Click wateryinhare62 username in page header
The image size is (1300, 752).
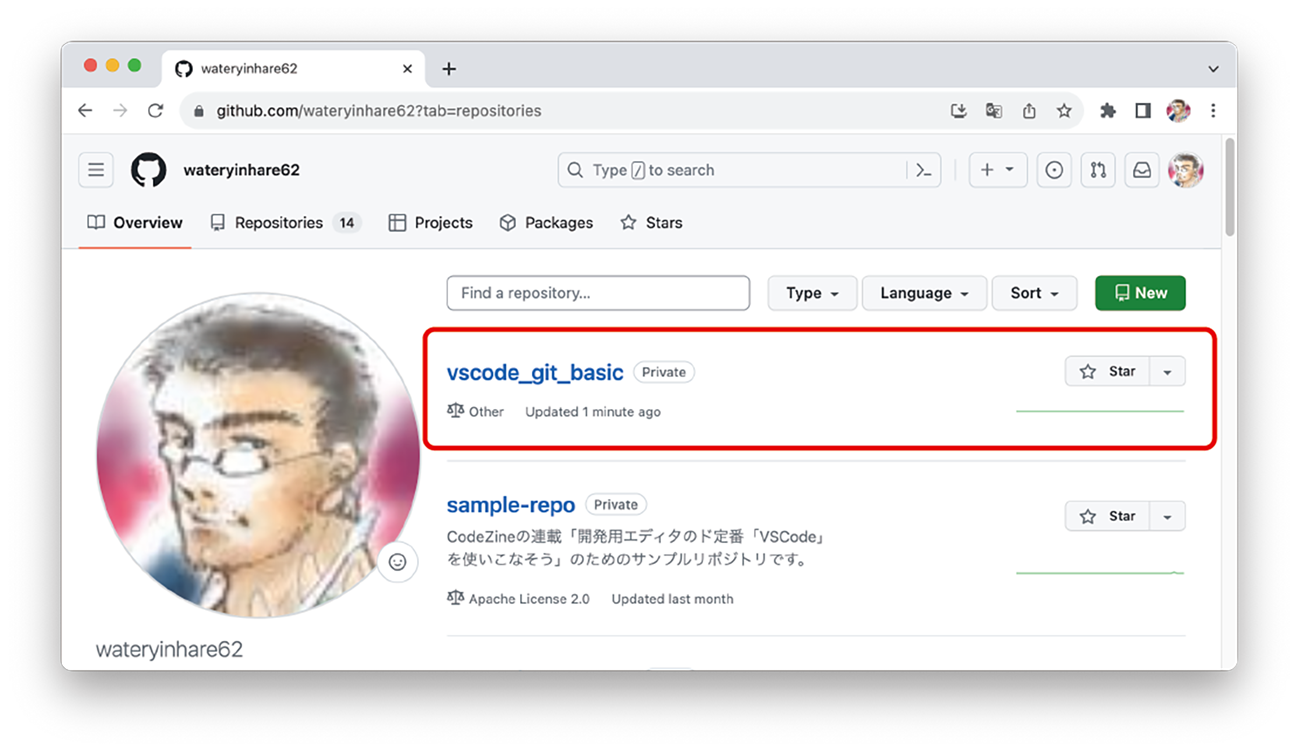coord(242,170)
